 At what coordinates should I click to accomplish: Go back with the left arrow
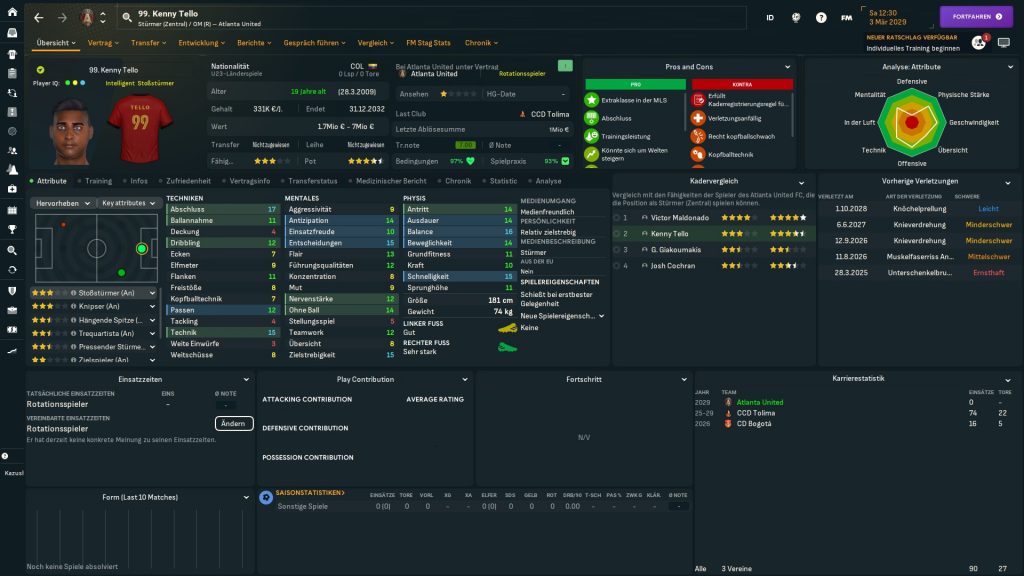[x=39, y=18]
